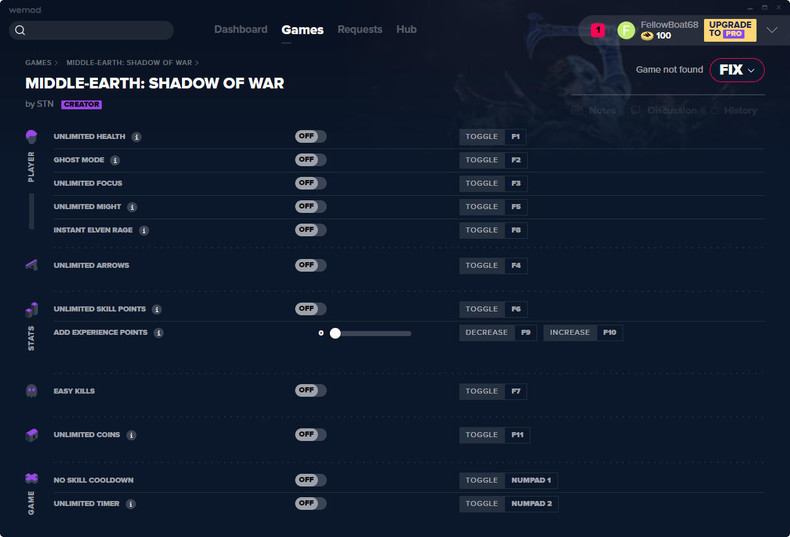Viewport: 790px width, 537px height.
Task: Click info icon next to Unlimited Health
Action: point(137,137)
